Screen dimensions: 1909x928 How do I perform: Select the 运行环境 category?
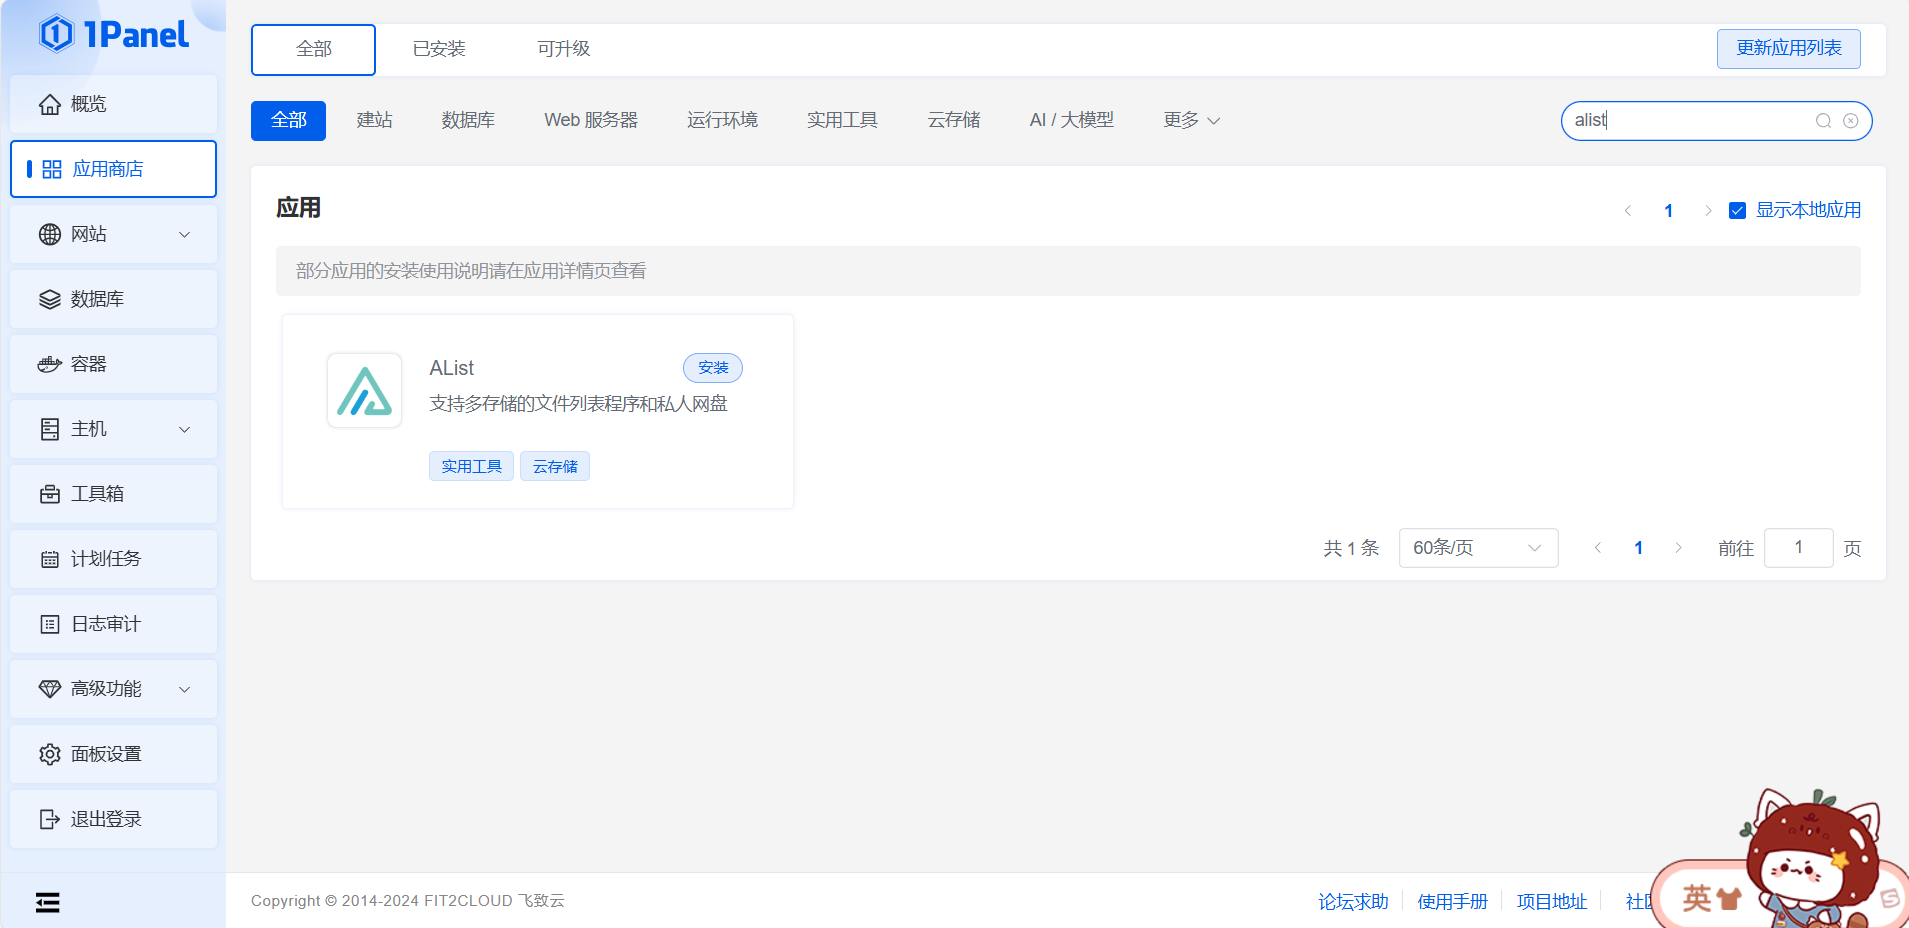point(722,121)
